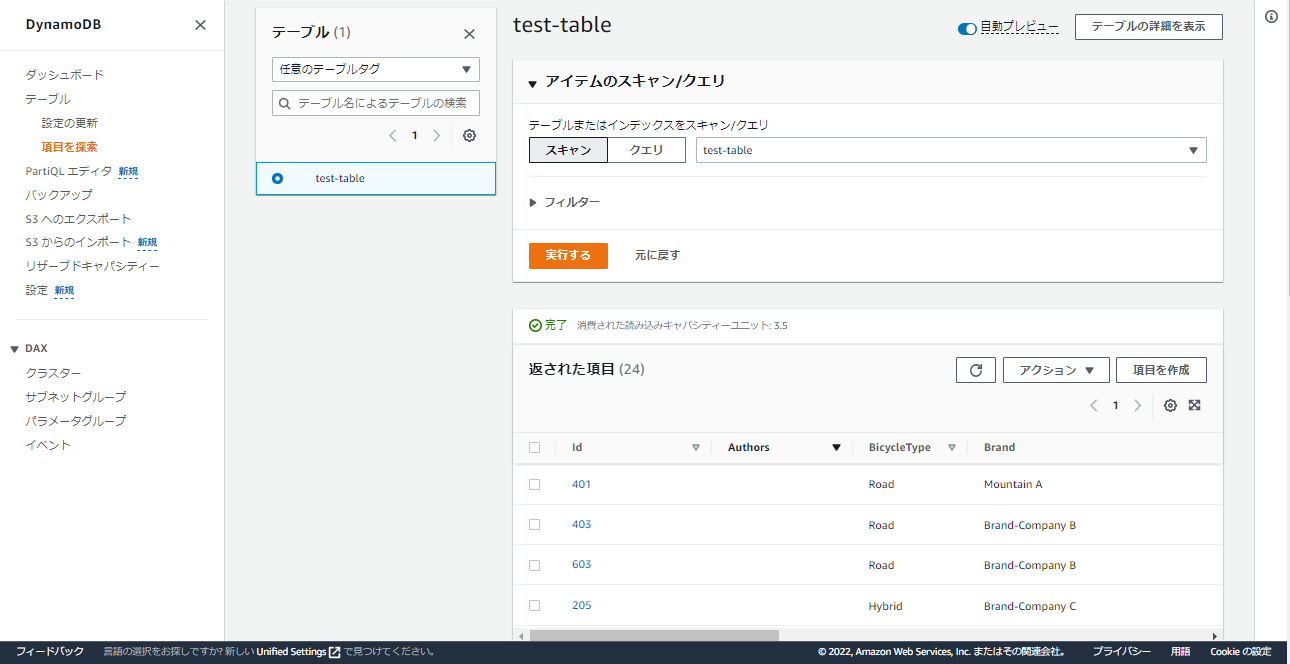Select the test-table radio button
1290x664 pixels.
tap(277, 178)
